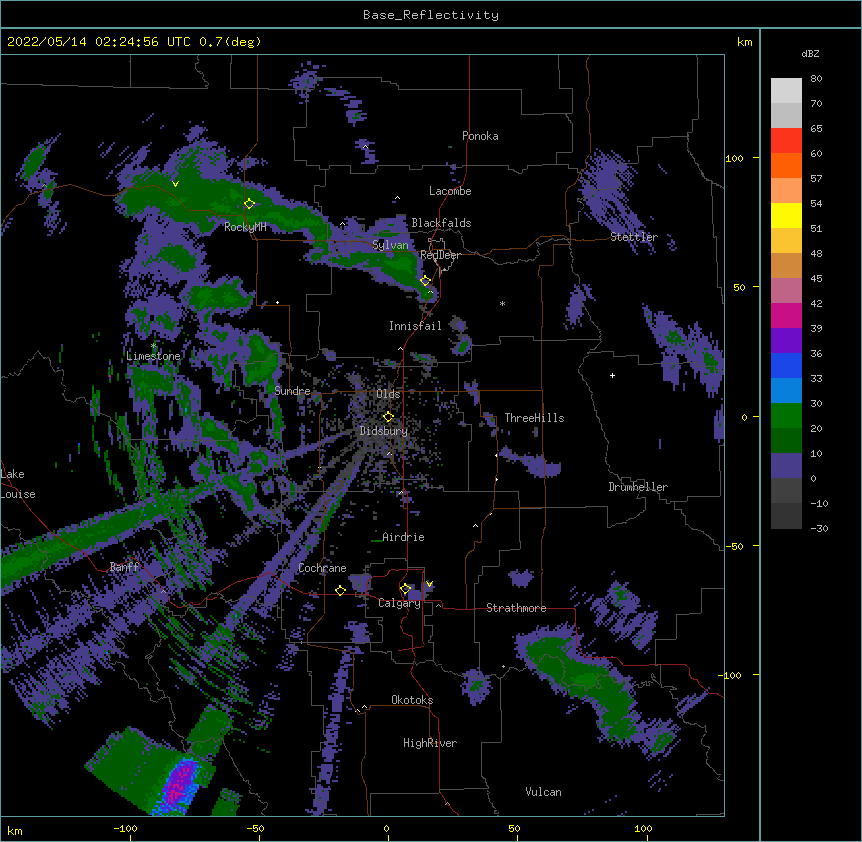The height and width of the screenshot is (842, 862).
Task: Click the yellow station marker near RockyMH
Action: click(249, 204)
